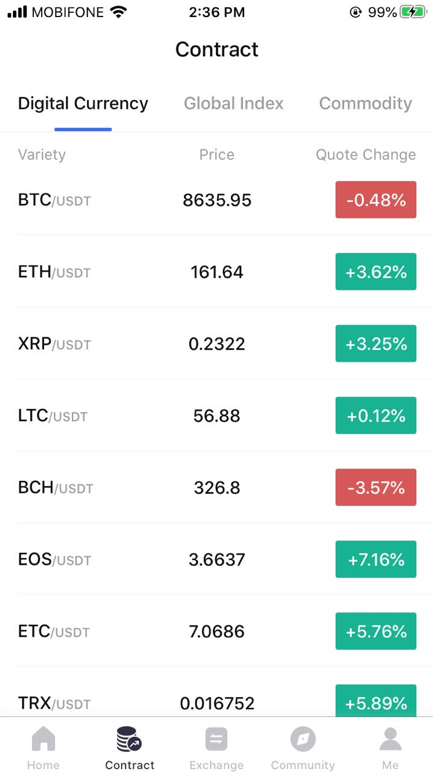
Task: Open the Exchange swap icon
Action: pos(216,739)
